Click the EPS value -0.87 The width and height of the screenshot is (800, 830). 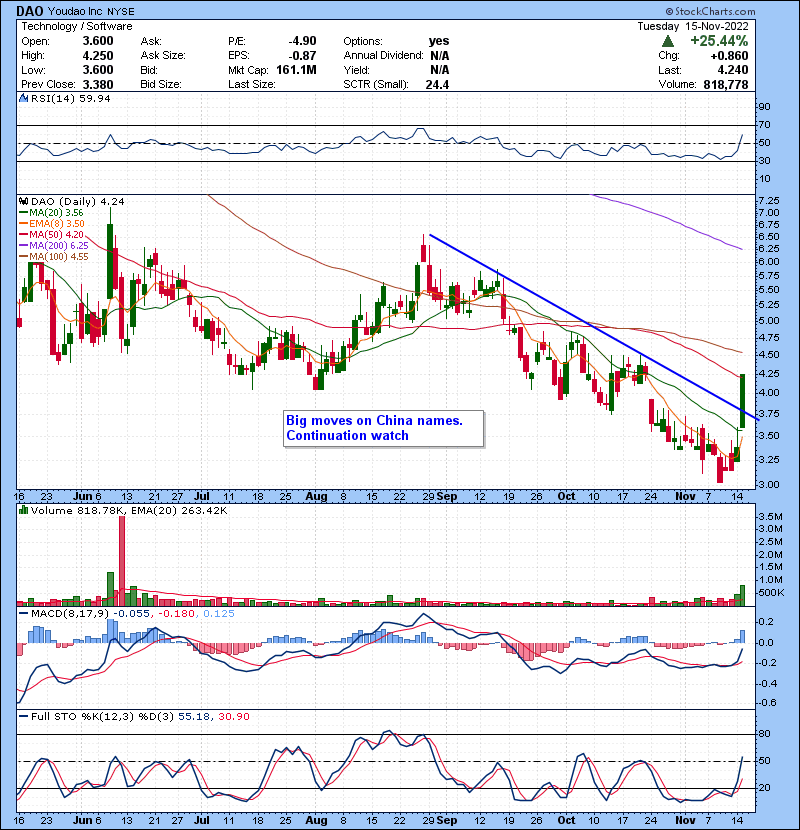pyautogui.click(x=302, y=56)
